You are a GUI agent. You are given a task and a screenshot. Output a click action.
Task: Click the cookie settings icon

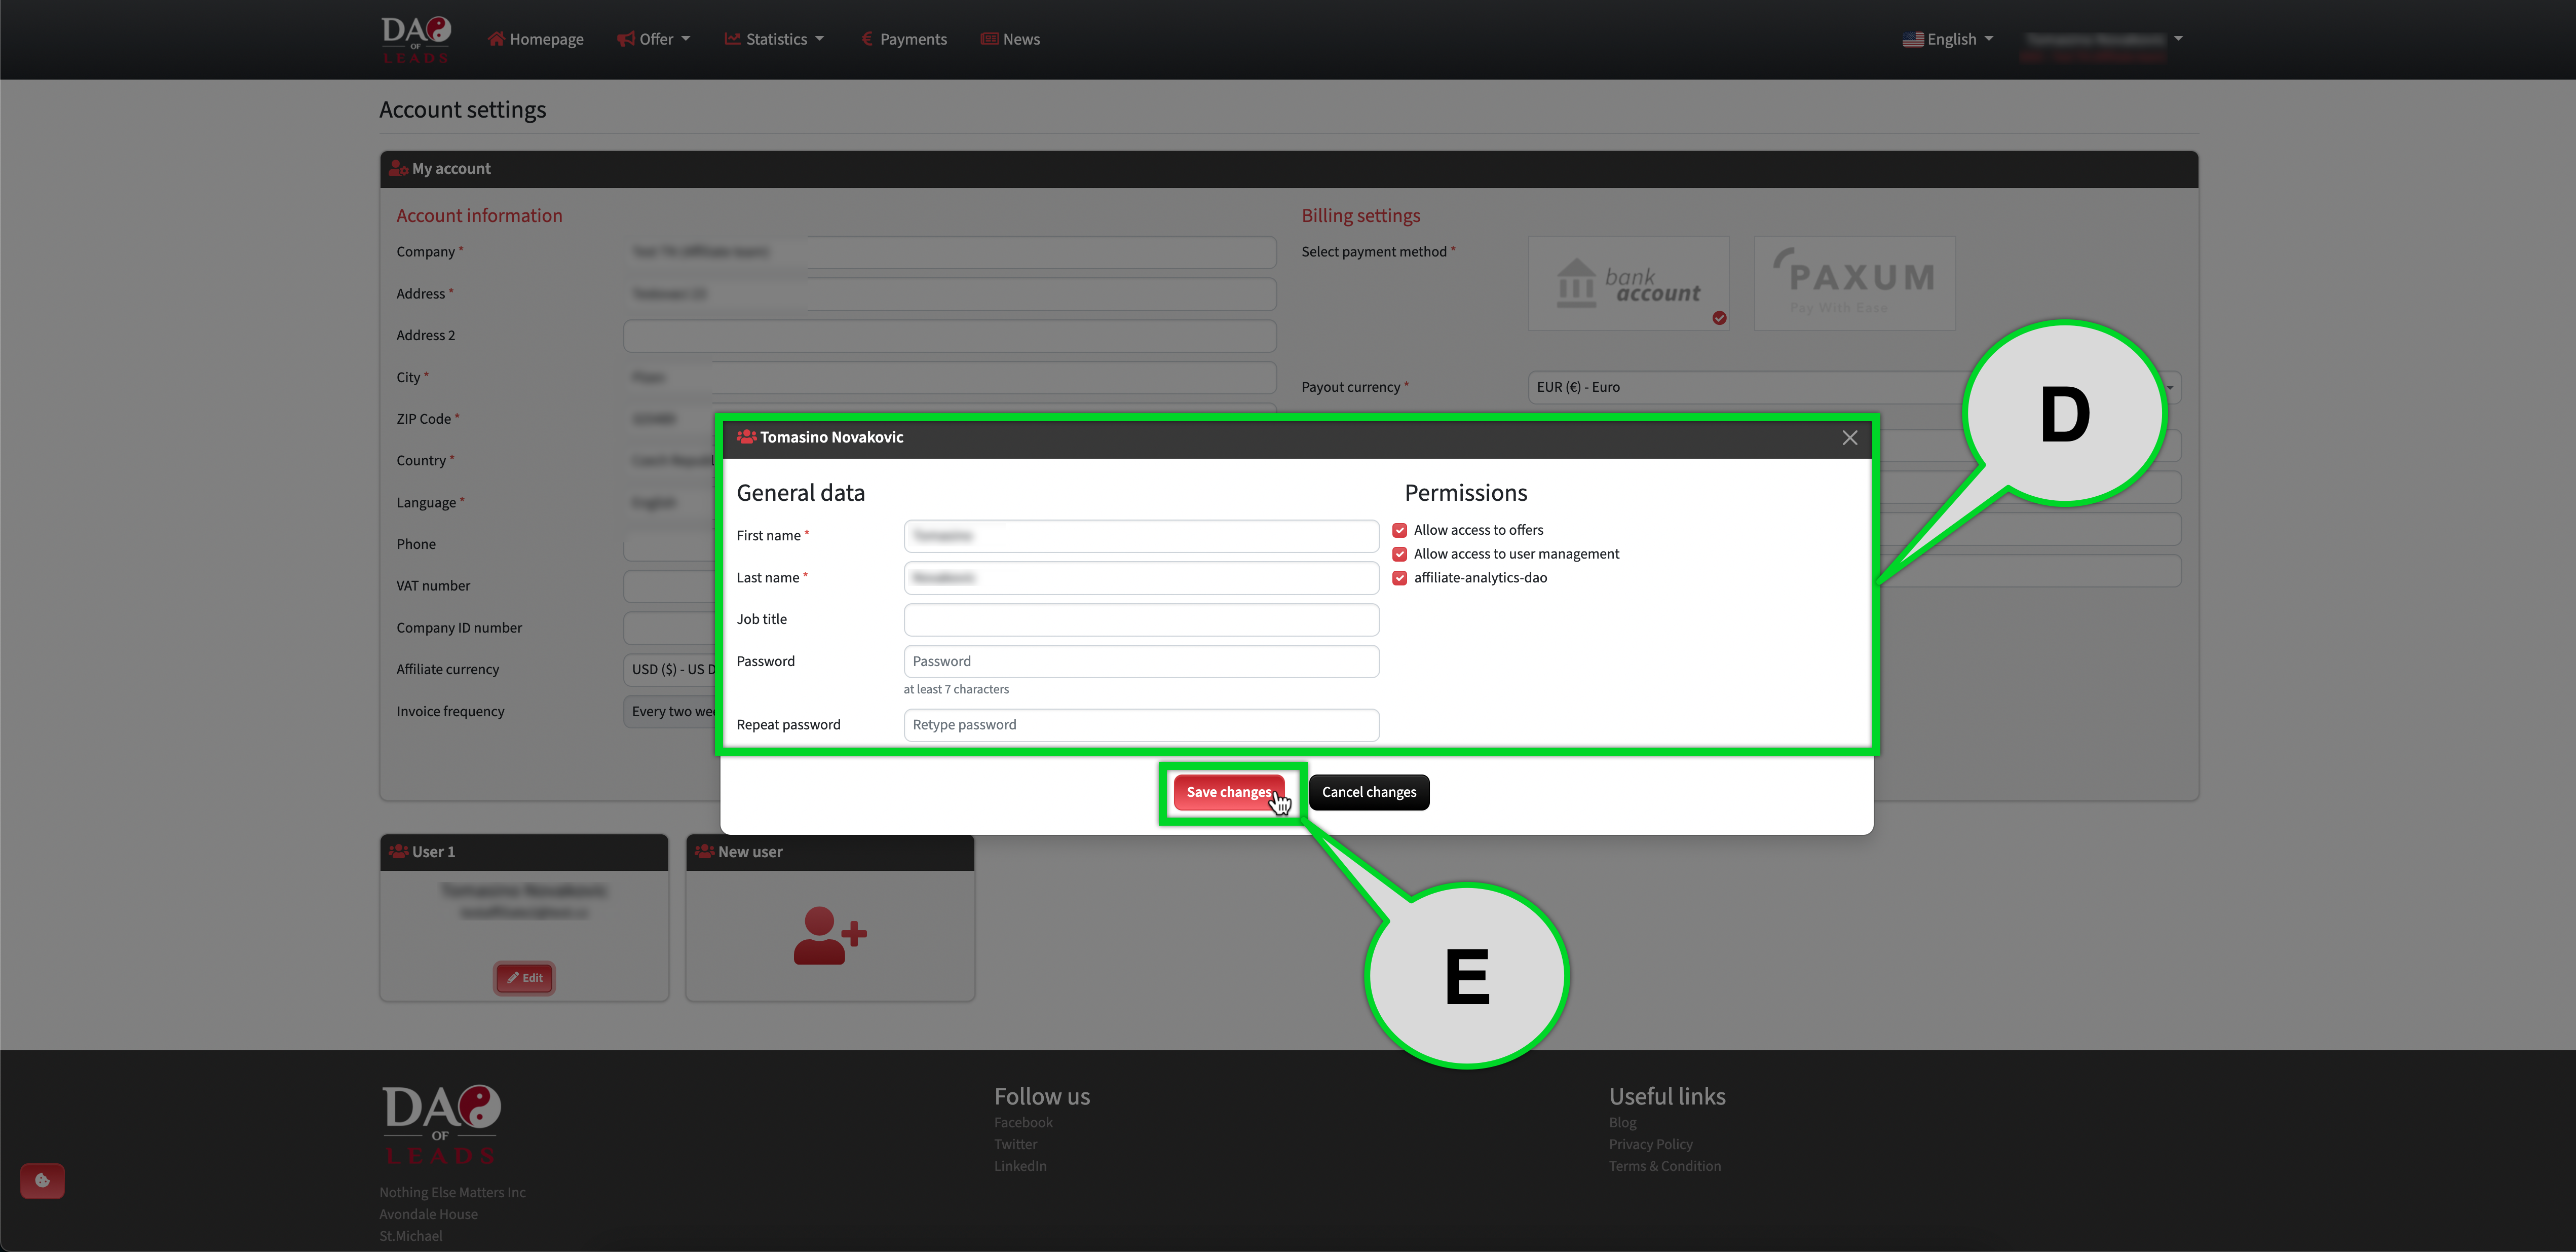(42, 1181)
